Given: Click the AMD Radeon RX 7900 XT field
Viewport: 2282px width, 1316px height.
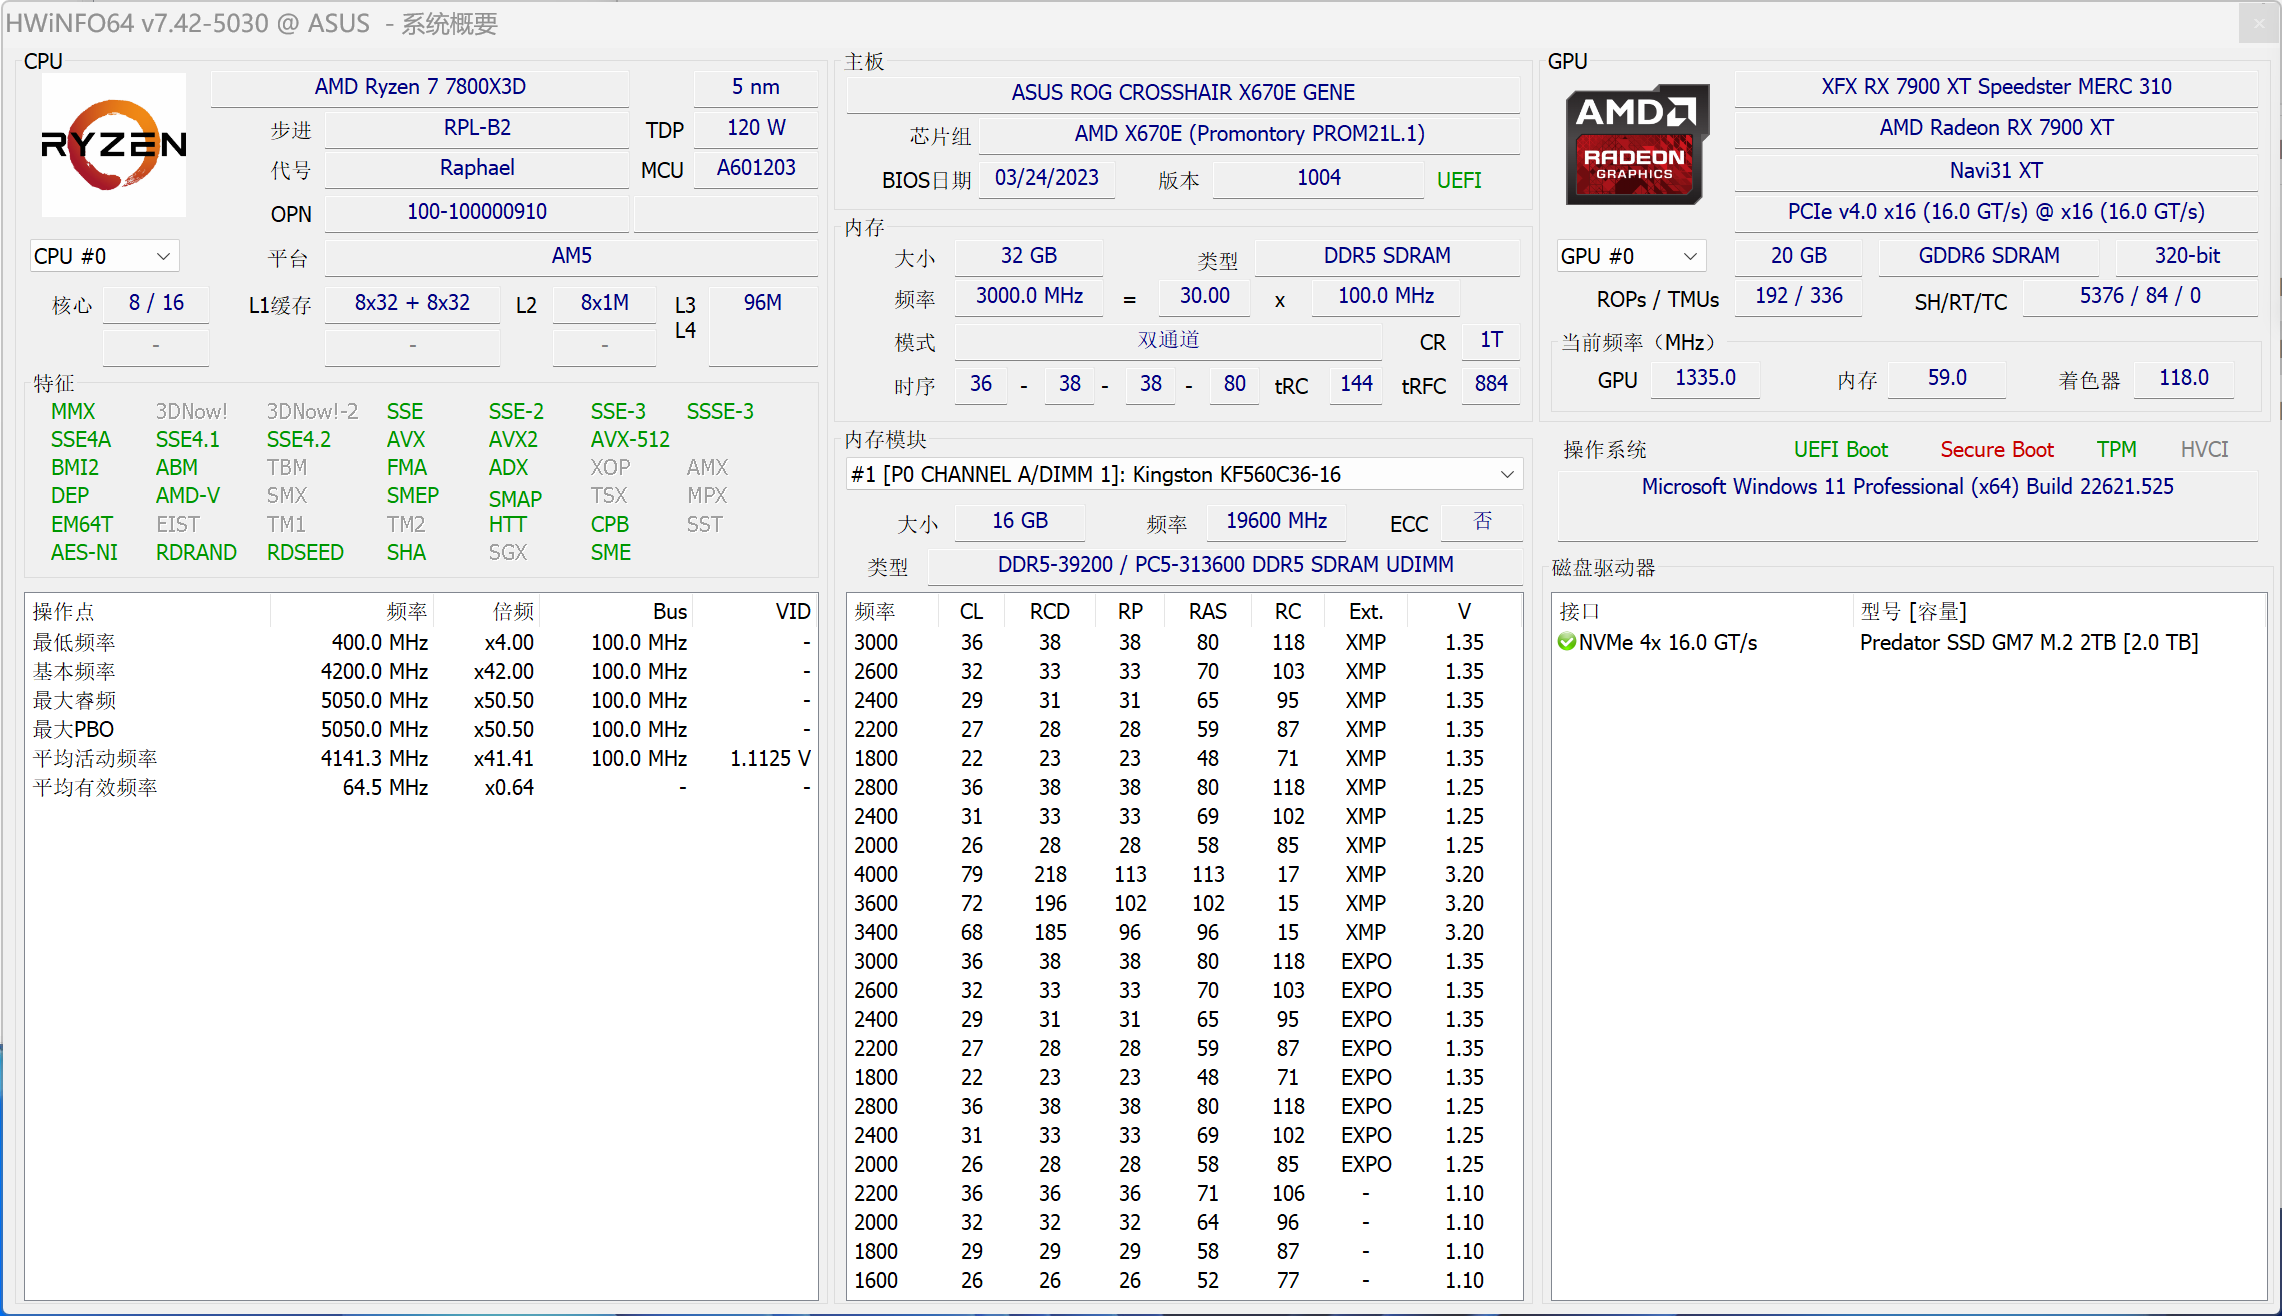Looking at the screenshot, I should (1996, 128).
